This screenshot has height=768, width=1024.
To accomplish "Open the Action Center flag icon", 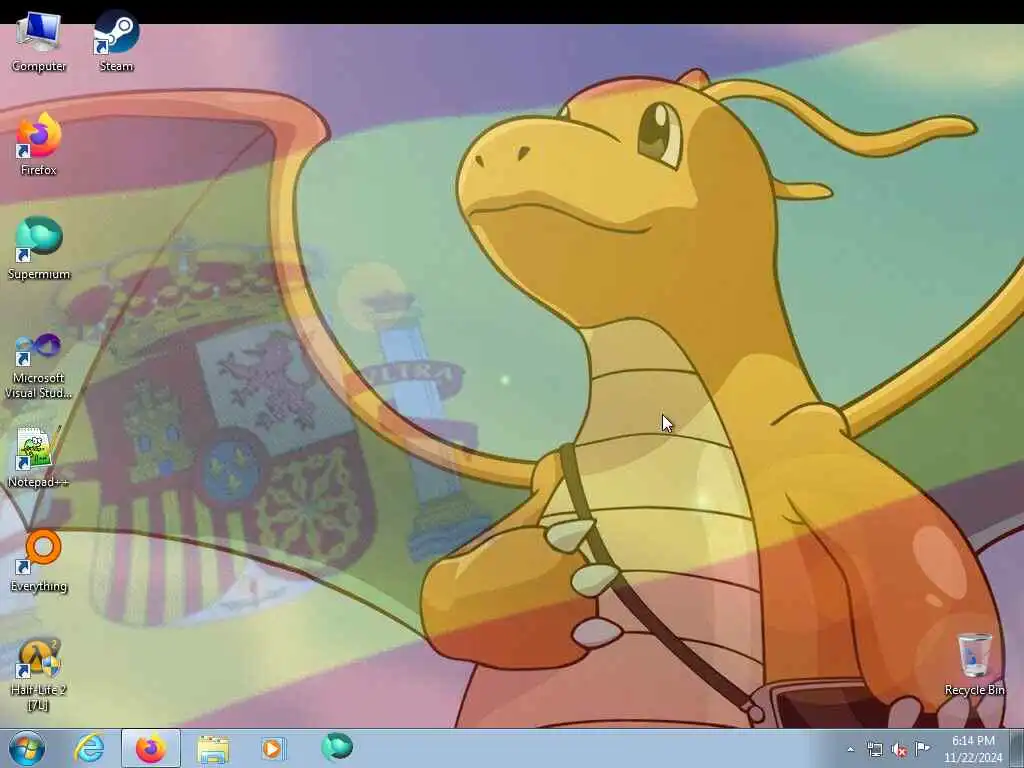I will click(x=922, y=749).
